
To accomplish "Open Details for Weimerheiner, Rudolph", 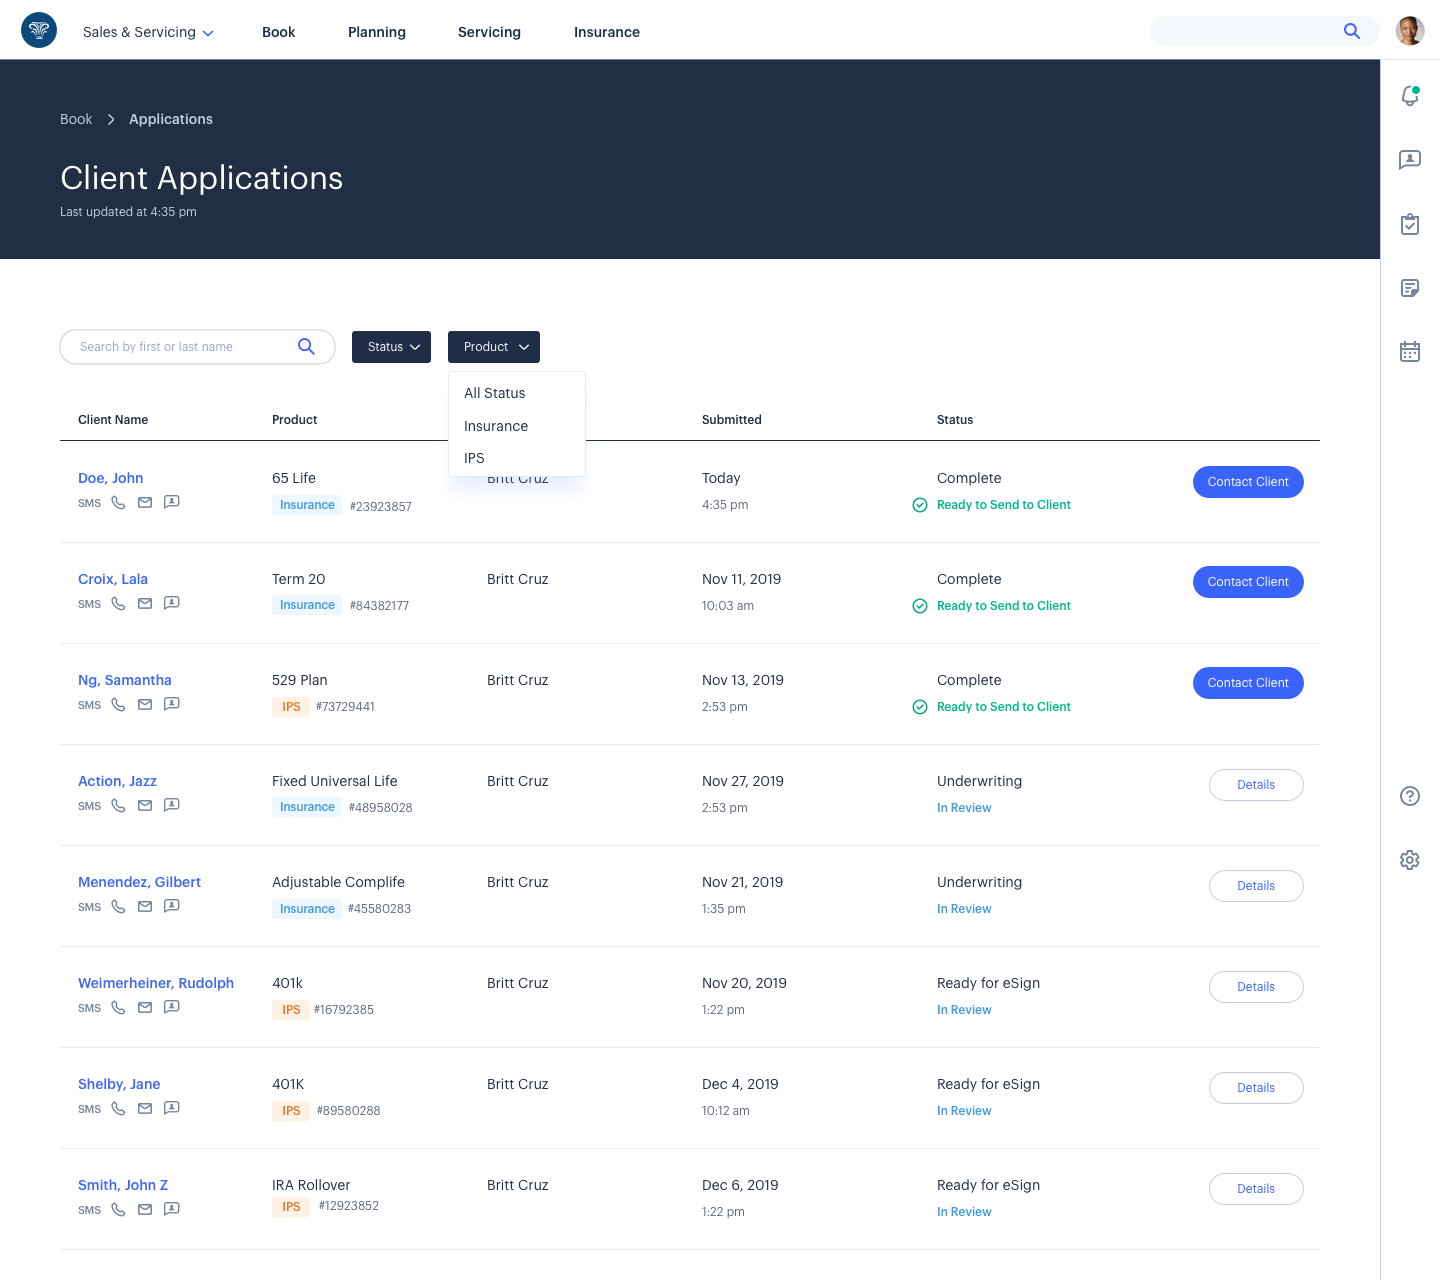I will 1256,987.
